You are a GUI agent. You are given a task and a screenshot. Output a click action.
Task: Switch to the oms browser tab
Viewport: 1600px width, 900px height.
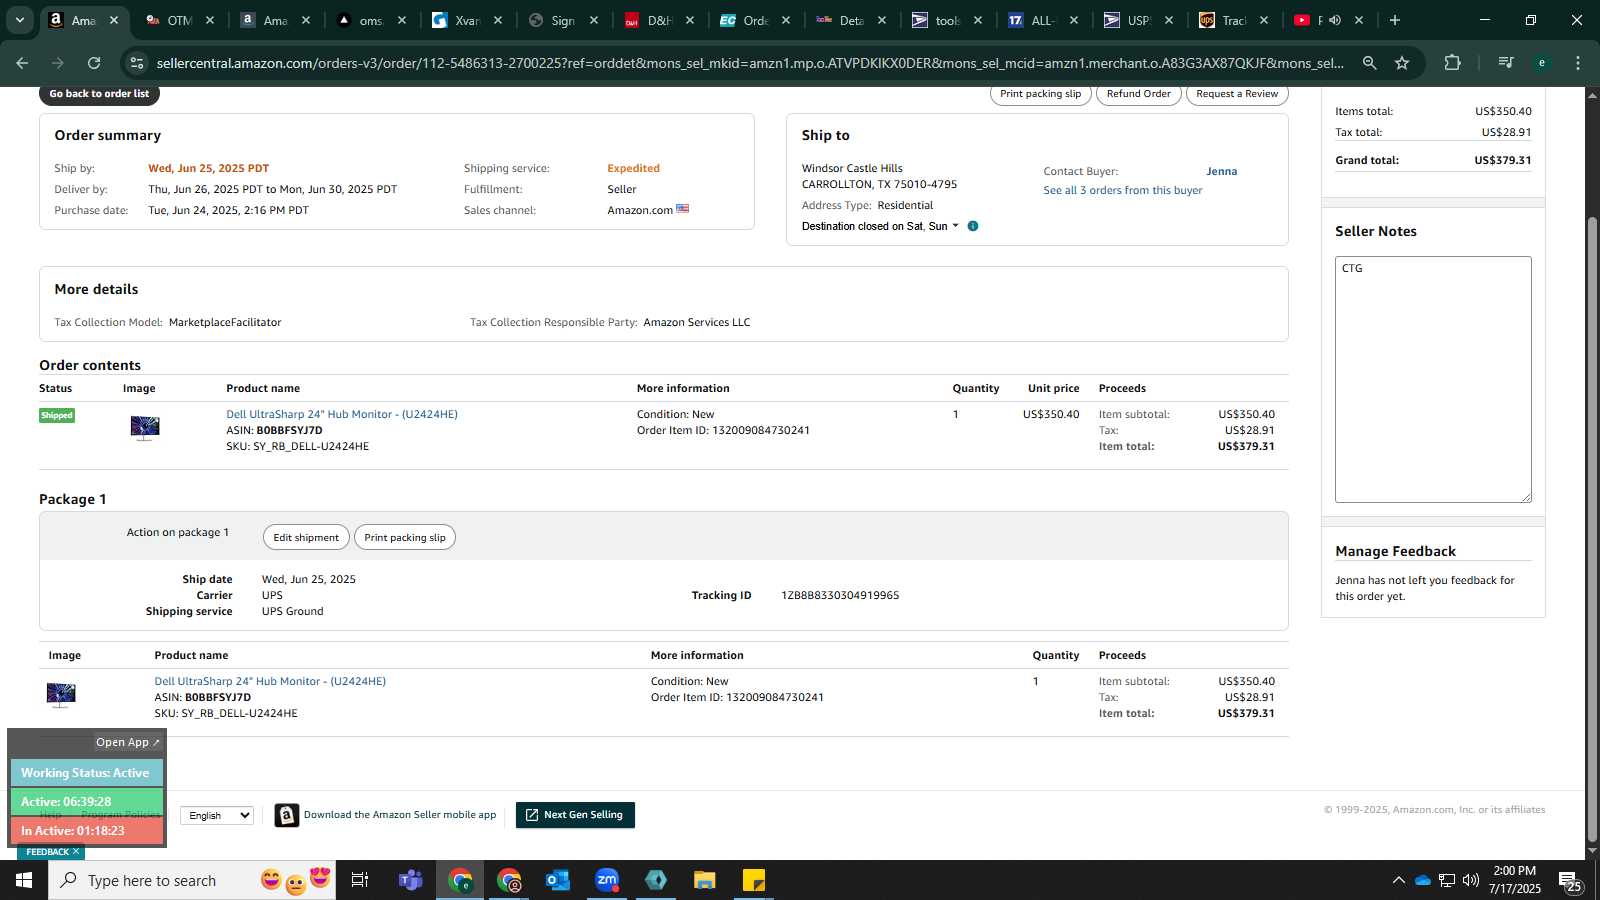pyautogui.click(x=372, y=20)
